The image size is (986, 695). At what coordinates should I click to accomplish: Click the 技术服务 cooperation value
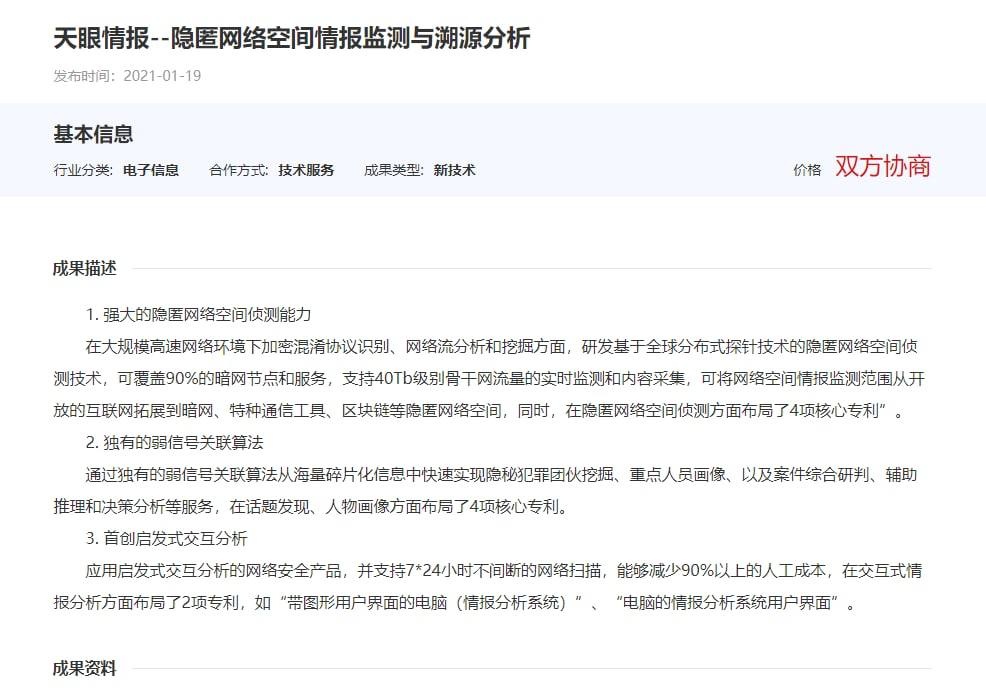click(306, 170)
